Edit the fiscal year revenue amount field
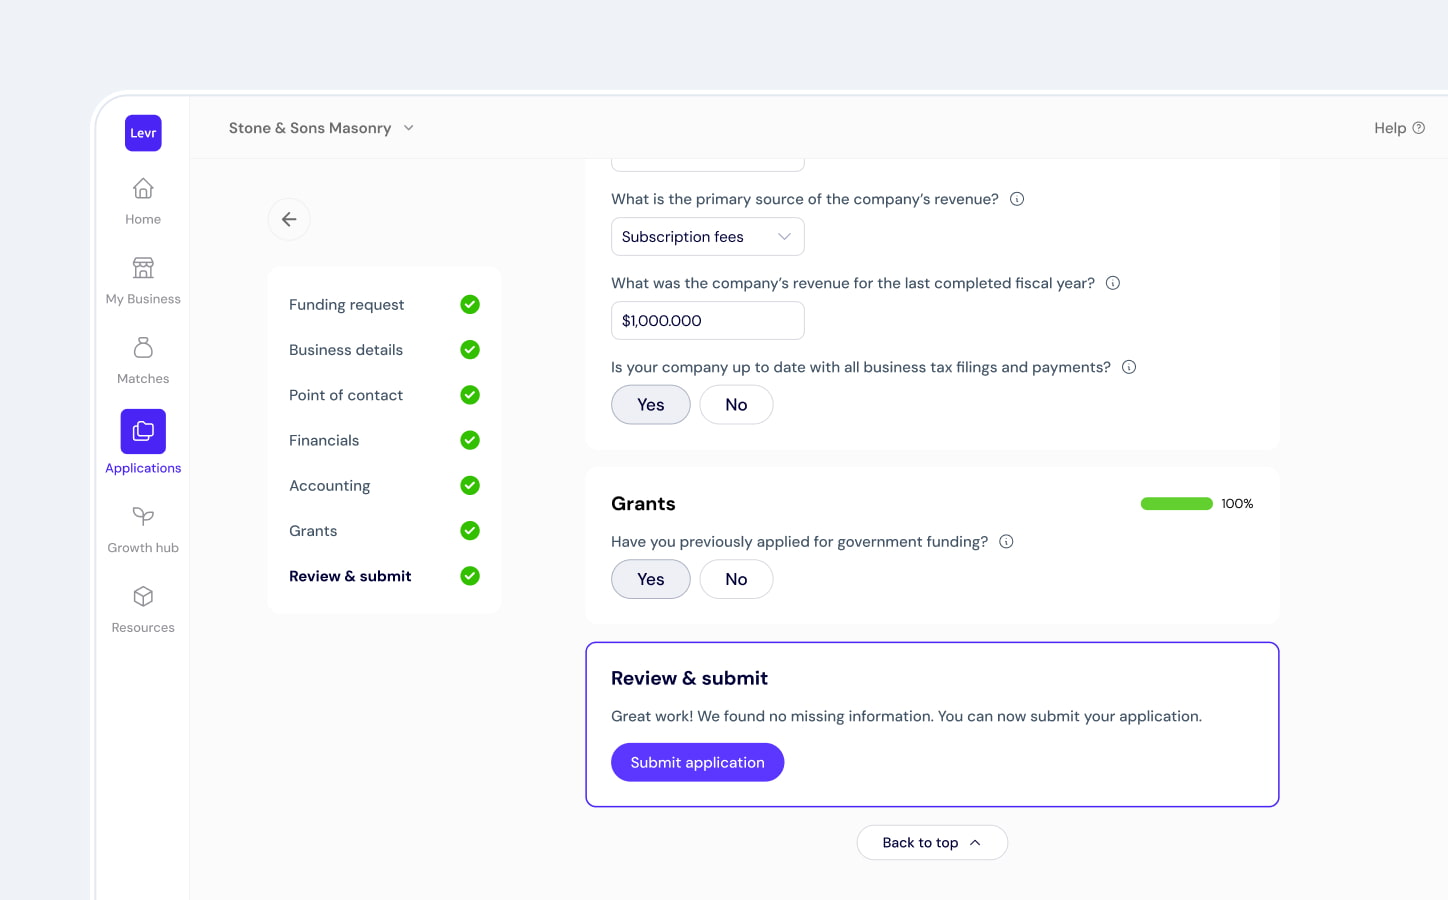 (x=707, y=320)
